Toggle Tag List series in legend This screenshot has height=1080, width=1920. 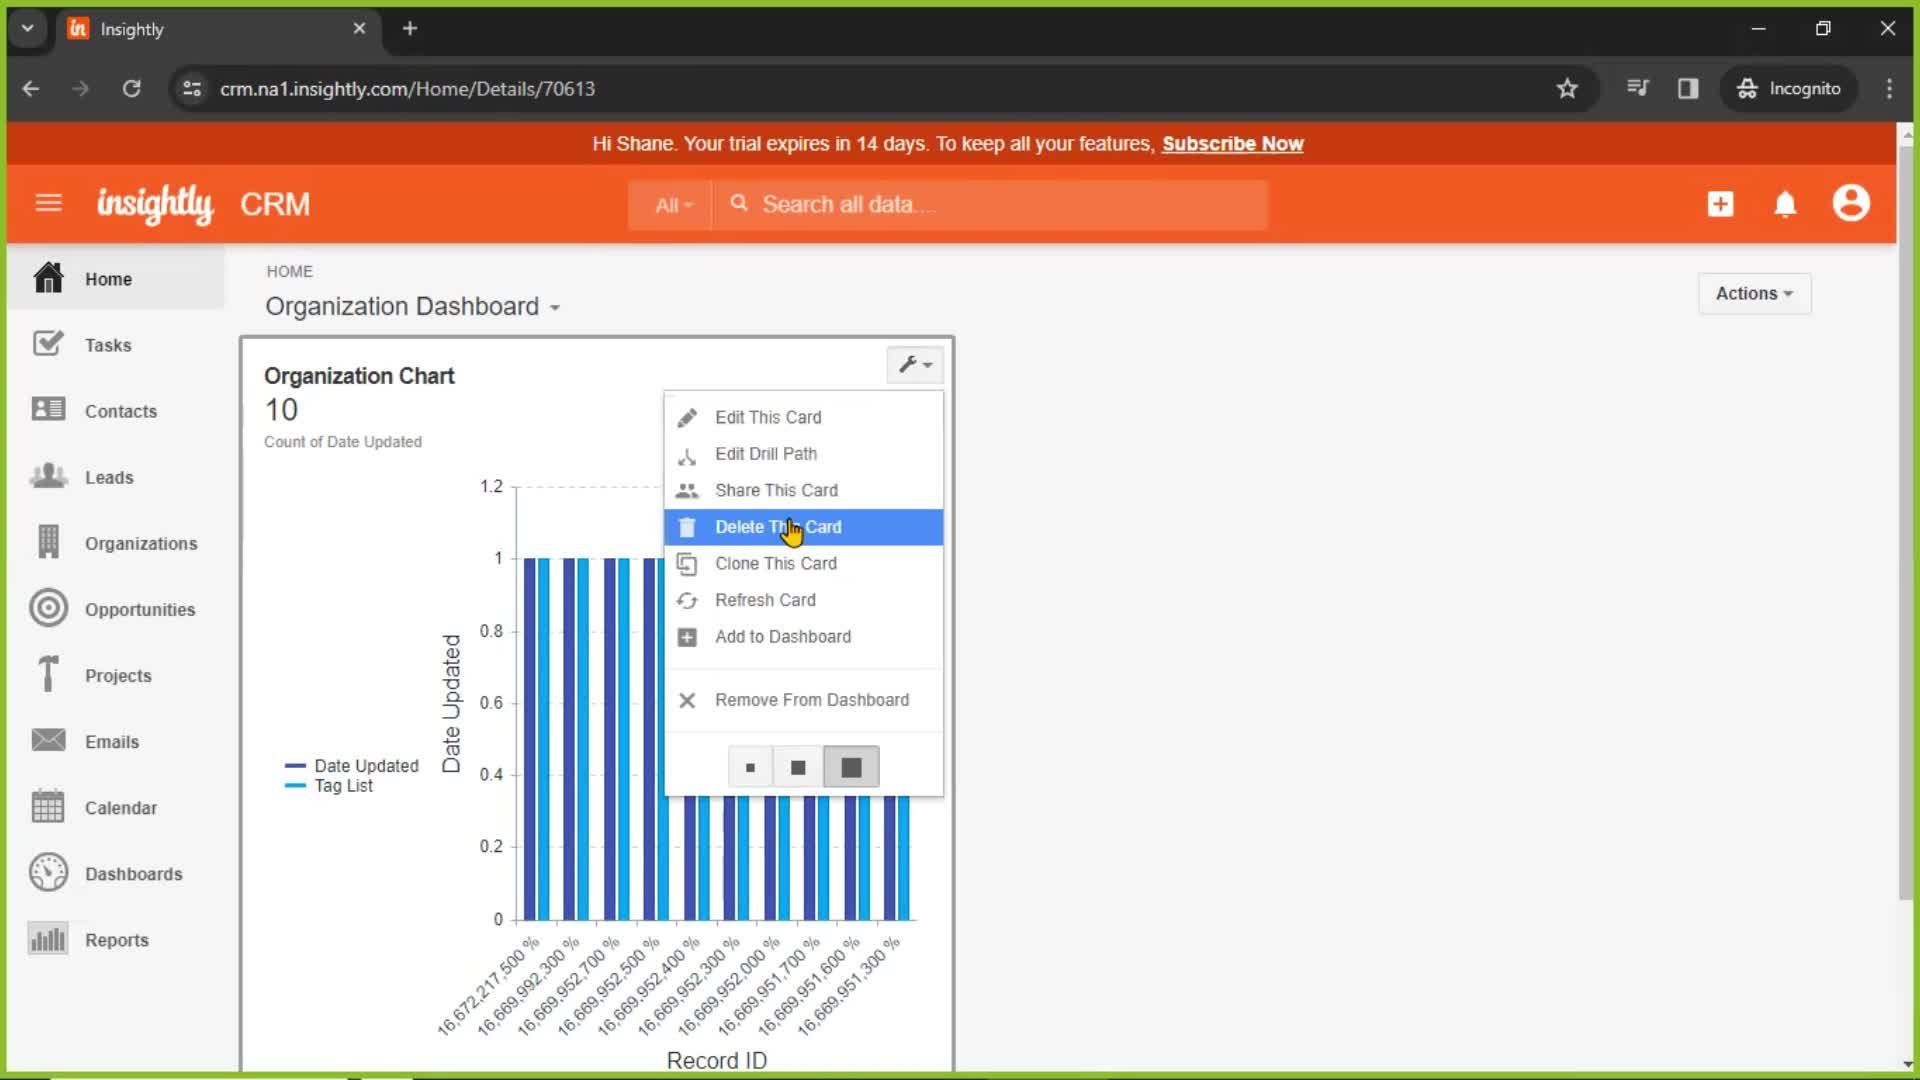(329, 786)
